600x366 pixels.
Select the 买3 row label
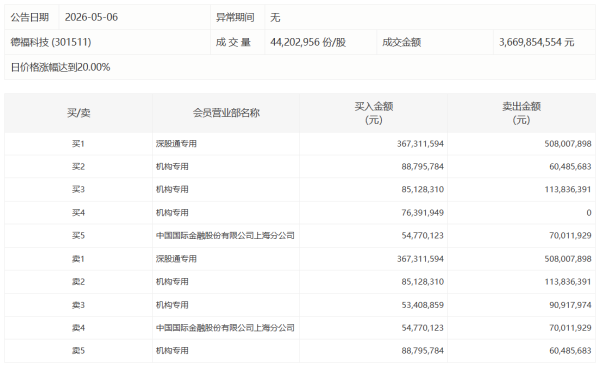point(78,190)
